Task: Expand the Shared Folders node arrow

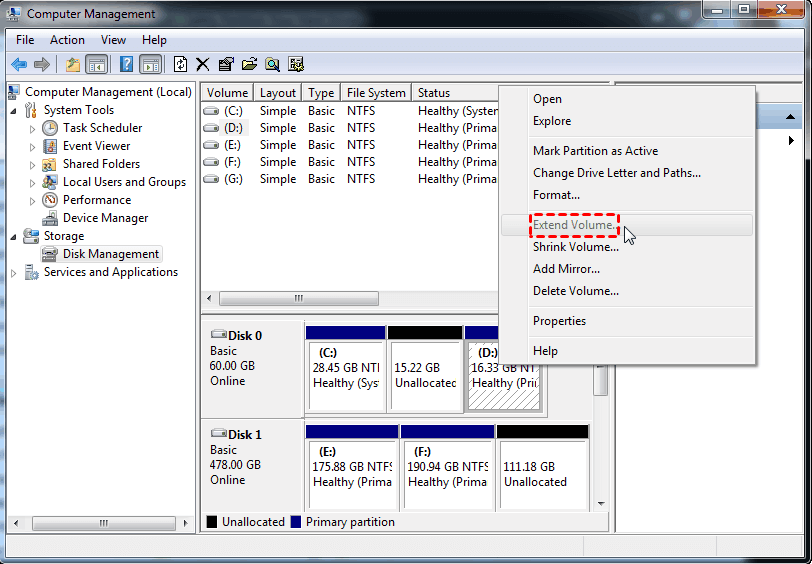Action: point(32,165)
